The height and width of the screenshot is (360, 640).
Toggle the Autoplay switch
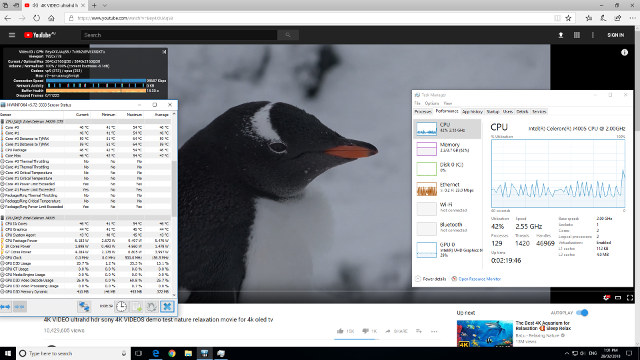point(582,313)
